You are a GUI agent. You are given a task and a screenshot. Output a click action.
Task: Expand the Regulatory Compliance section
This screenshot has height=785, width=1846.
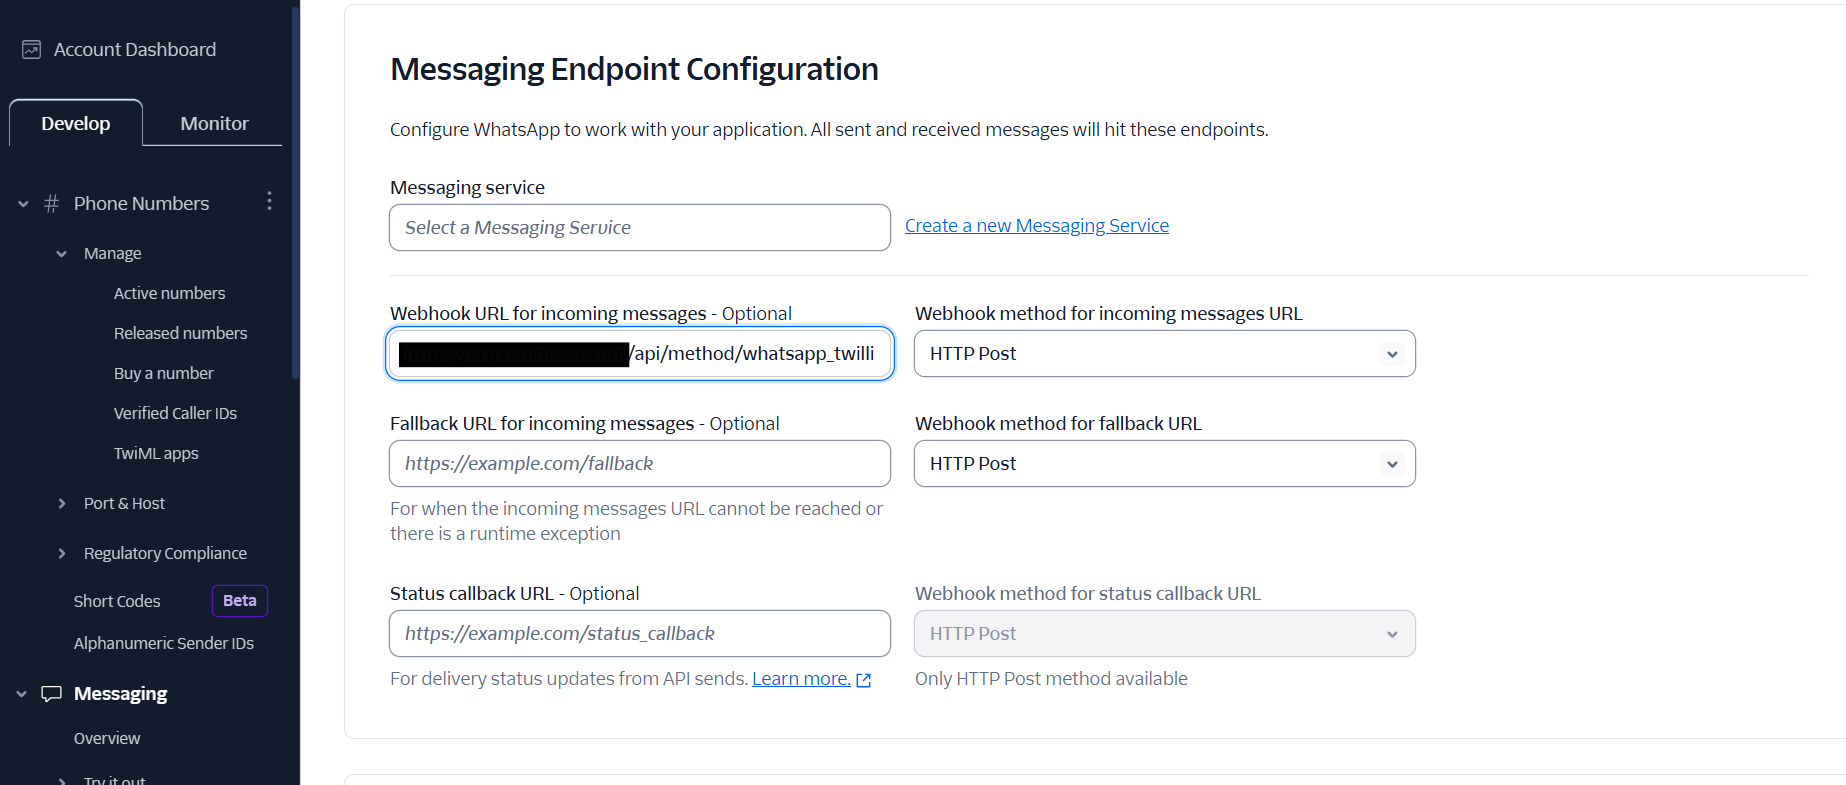[x=60, y=553]
